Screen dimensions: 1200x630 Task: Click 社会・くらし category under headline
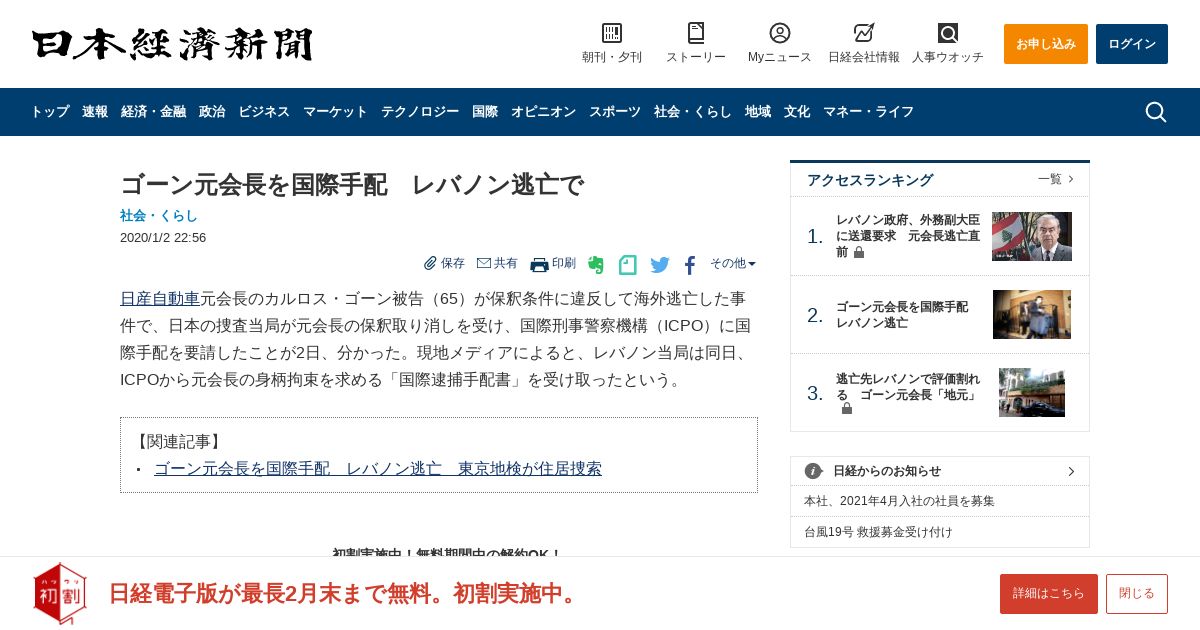(x=159, y=215)
